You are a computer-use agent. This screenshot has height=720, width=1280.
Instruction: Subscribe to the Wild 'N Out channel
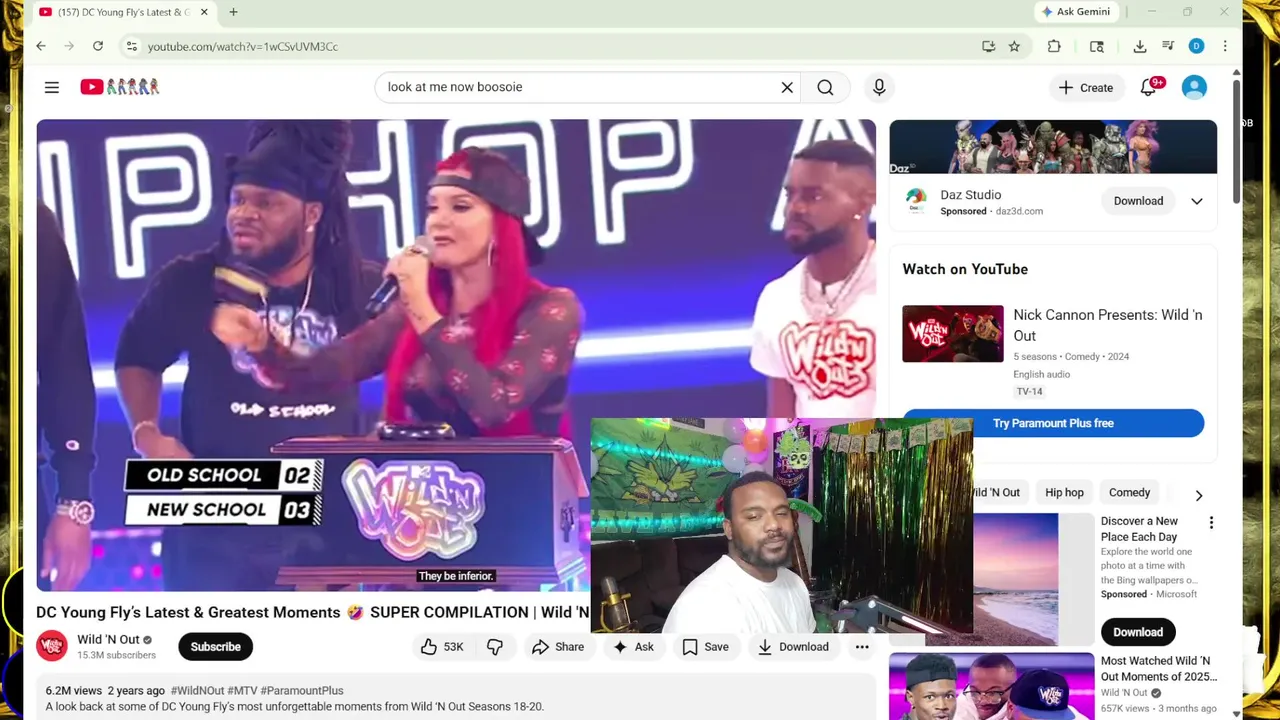click(x=215, y=647)
